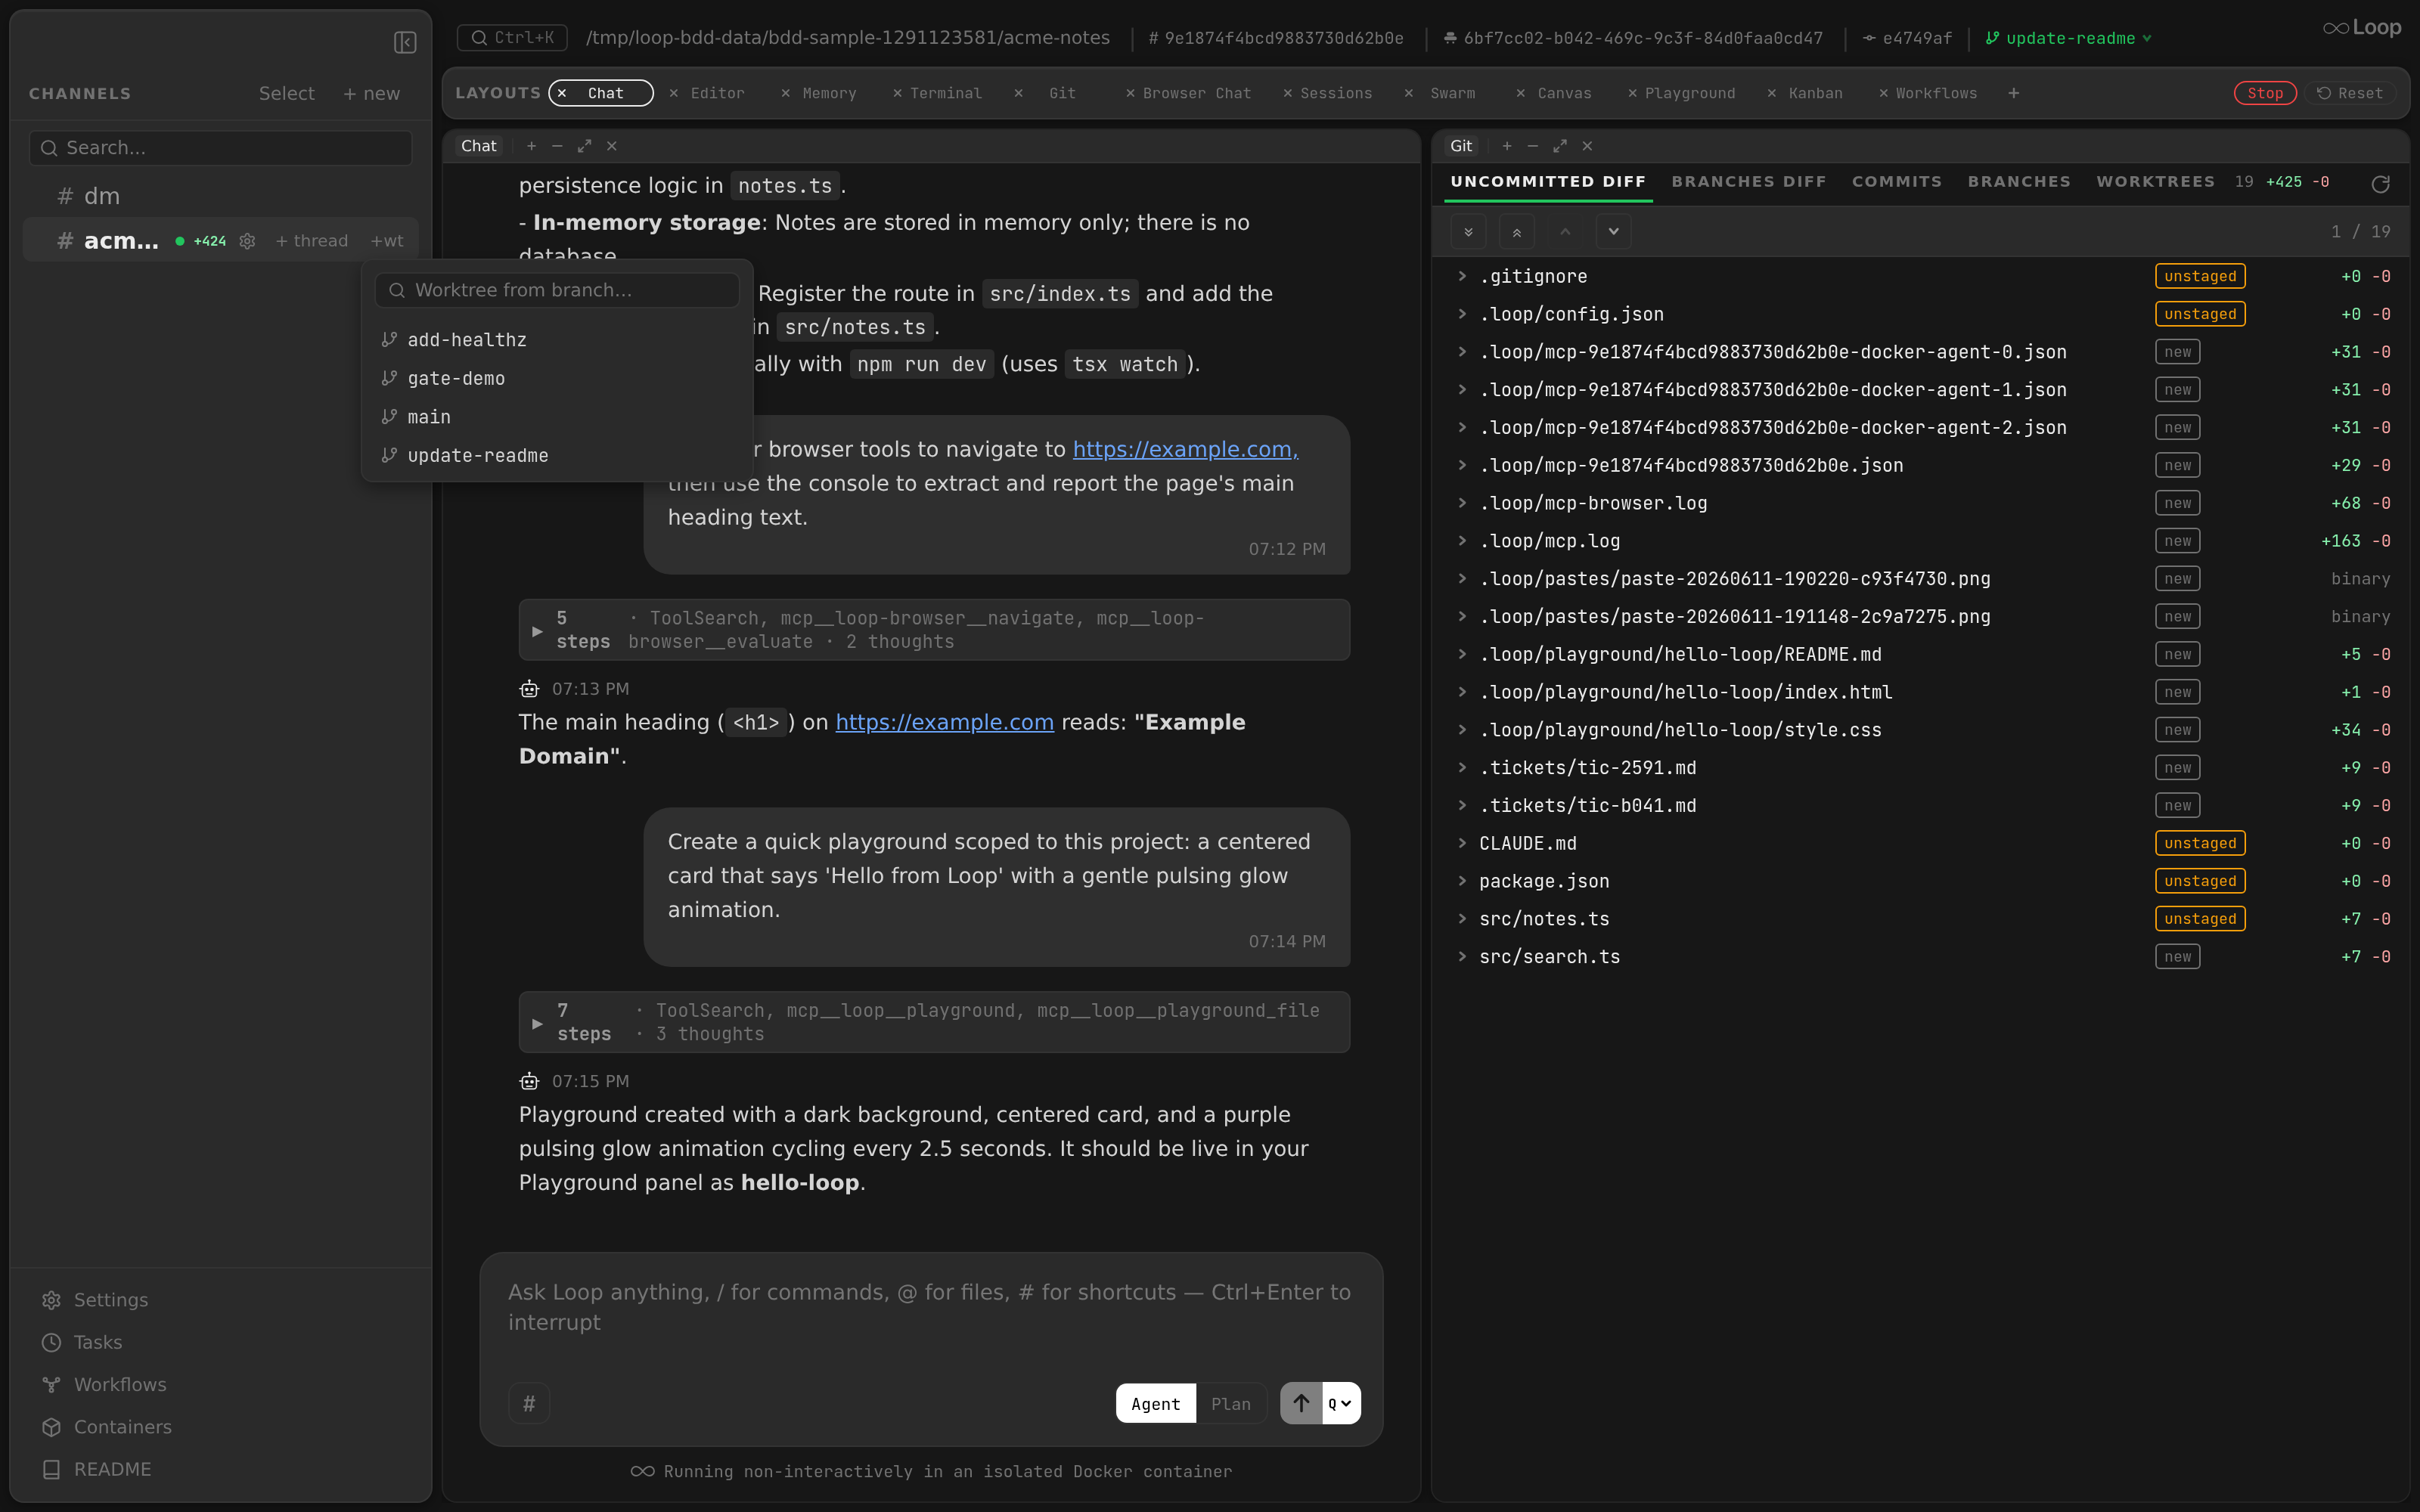The width and height of the screenshot is (2420, 1512).
Task: Open model dropdown next to send button
Action: (1341, 1403)
